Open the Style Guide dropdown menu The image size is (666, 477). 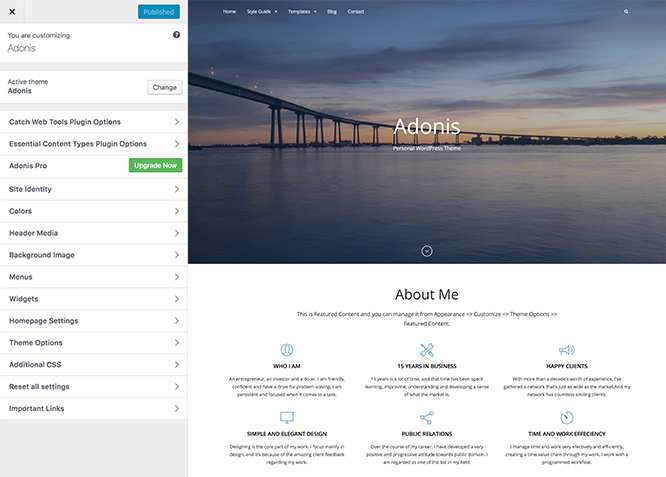click(x=261, y=12)
